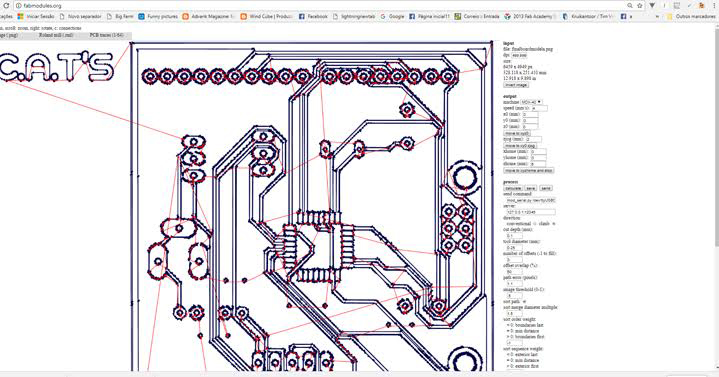This screenshot has width=719, height=377.
Task: Open the '2013 Fab Academy' bookmark
Action: tap(531, 16)
